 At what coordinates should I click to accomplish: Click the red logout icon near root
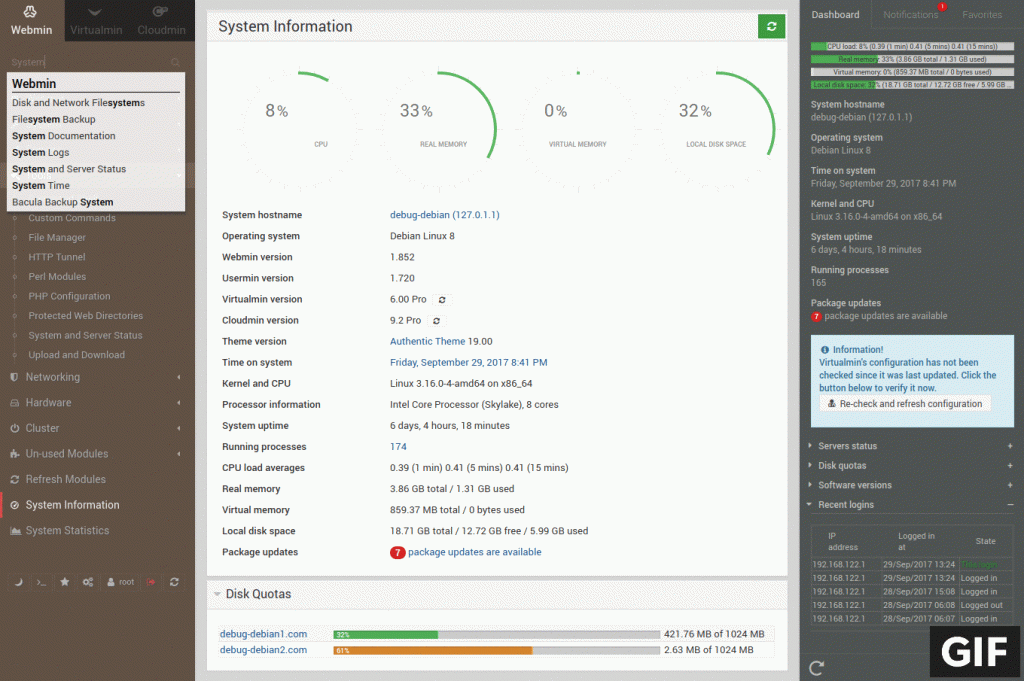[x=151, y=582]
